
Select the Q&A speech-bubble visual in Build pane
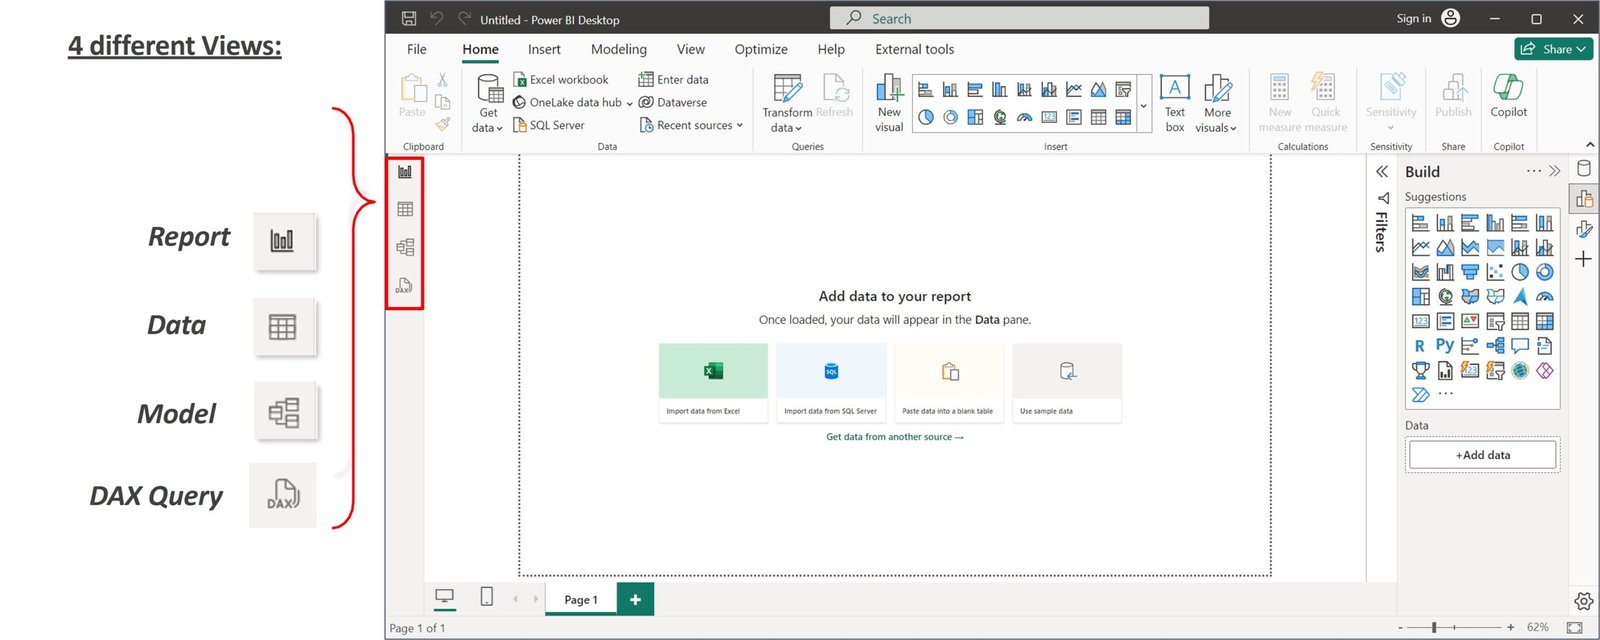[1520, 346]
